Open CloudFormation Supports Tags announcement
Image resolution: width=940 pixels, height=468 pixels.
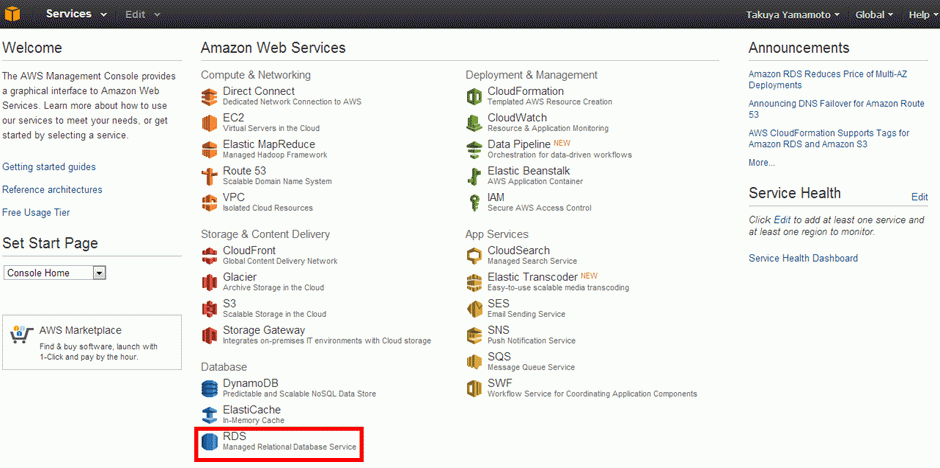point(829,138)
